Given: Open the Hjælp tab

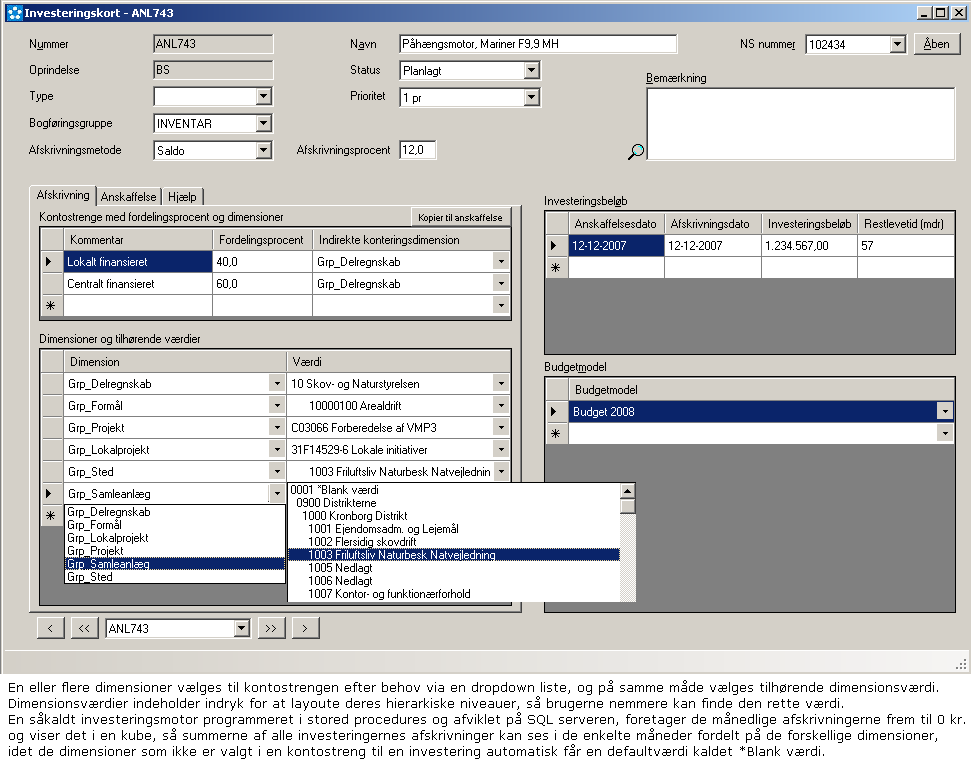Looking at the screenshot, I should [182, 197].
